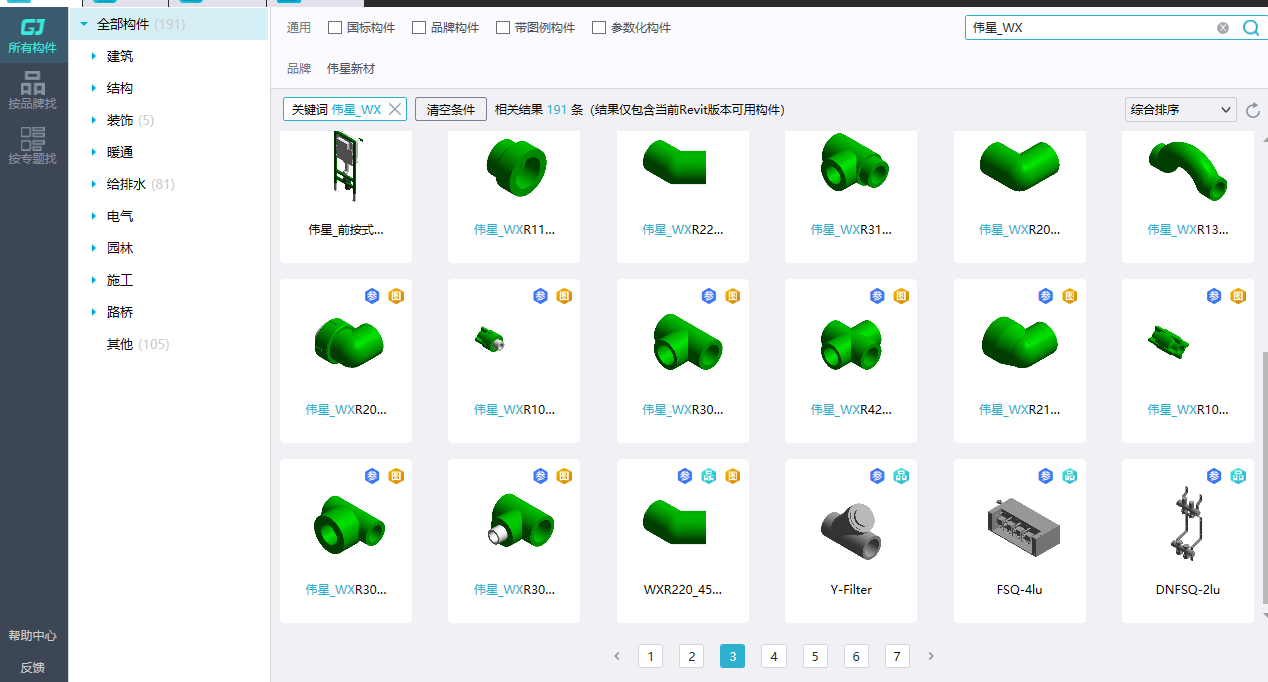This screenshot has width=1268, height=682.
Task: Click the 品 badge on WXR220_45 card
Action: [709, 476]
